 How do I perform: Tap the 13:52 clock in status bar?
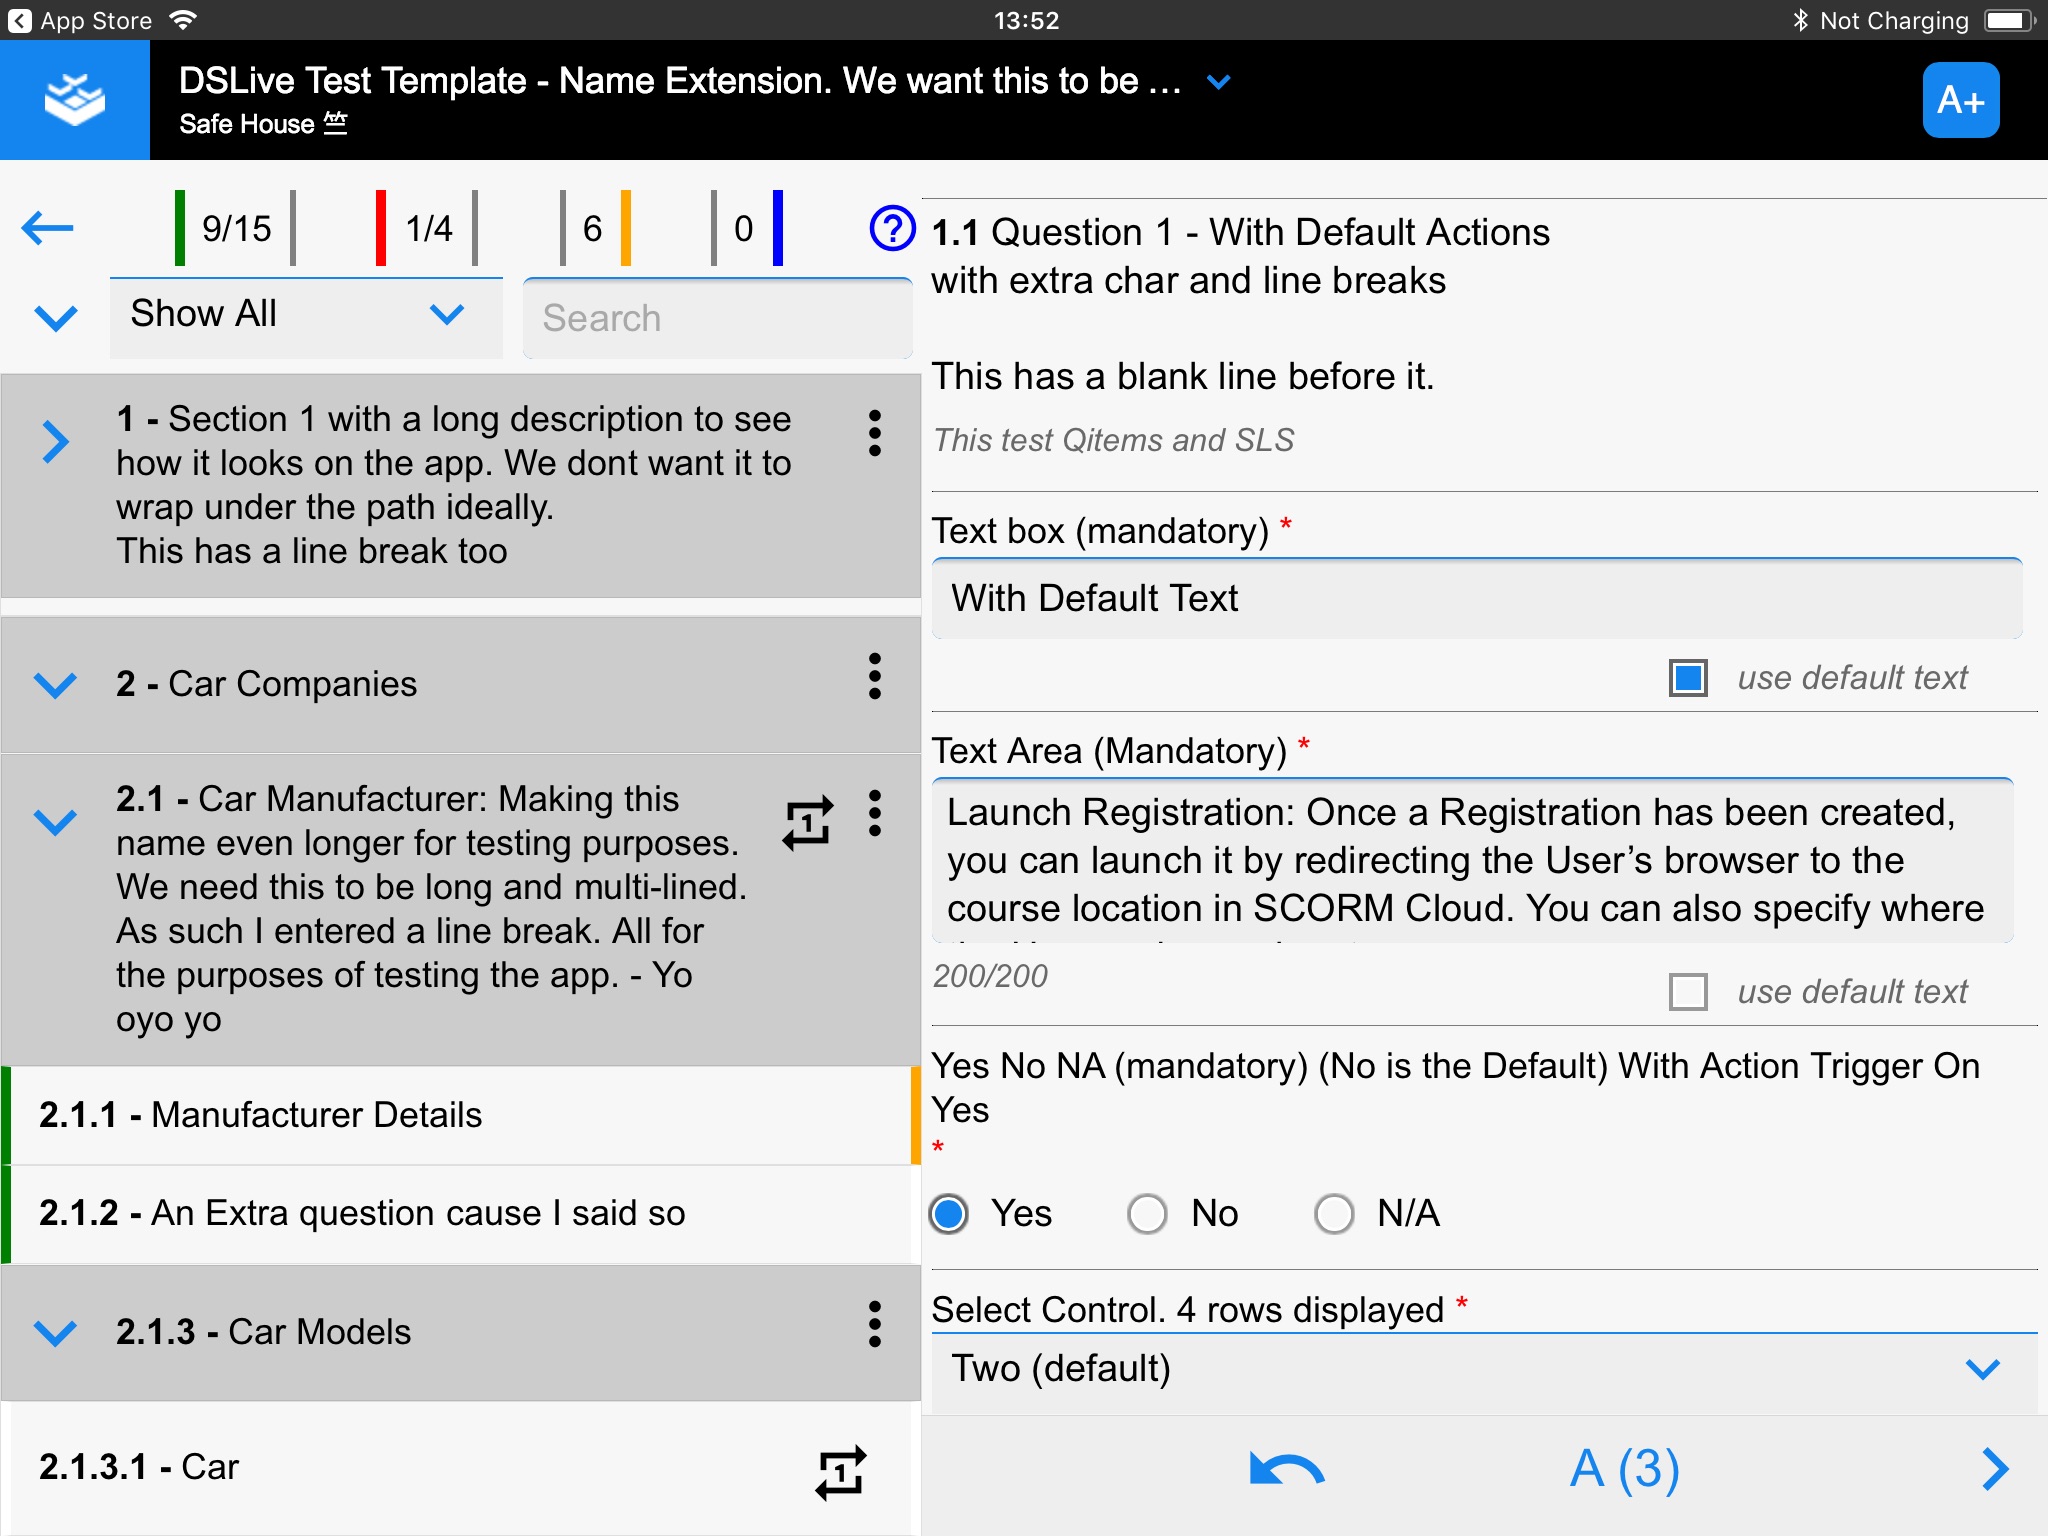[1026, 20]
